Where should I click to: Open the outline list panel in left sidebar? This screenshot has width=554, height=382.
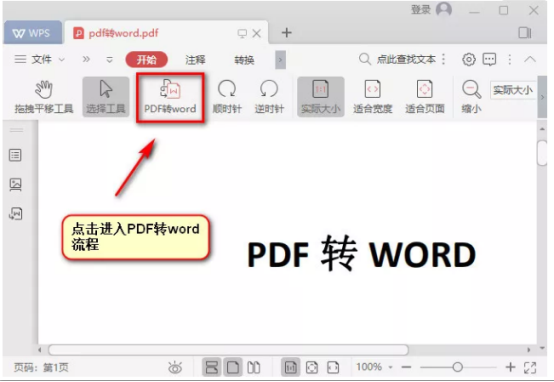pos(15,155)
